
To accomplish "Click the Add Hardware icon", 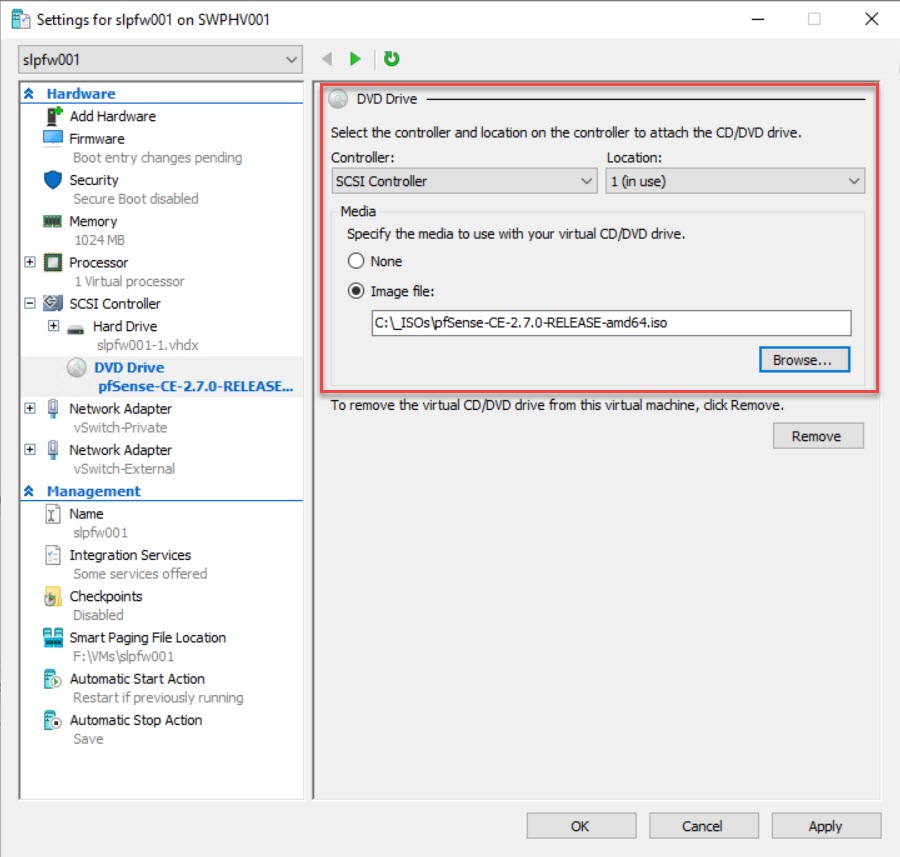I will pos(53,116).
